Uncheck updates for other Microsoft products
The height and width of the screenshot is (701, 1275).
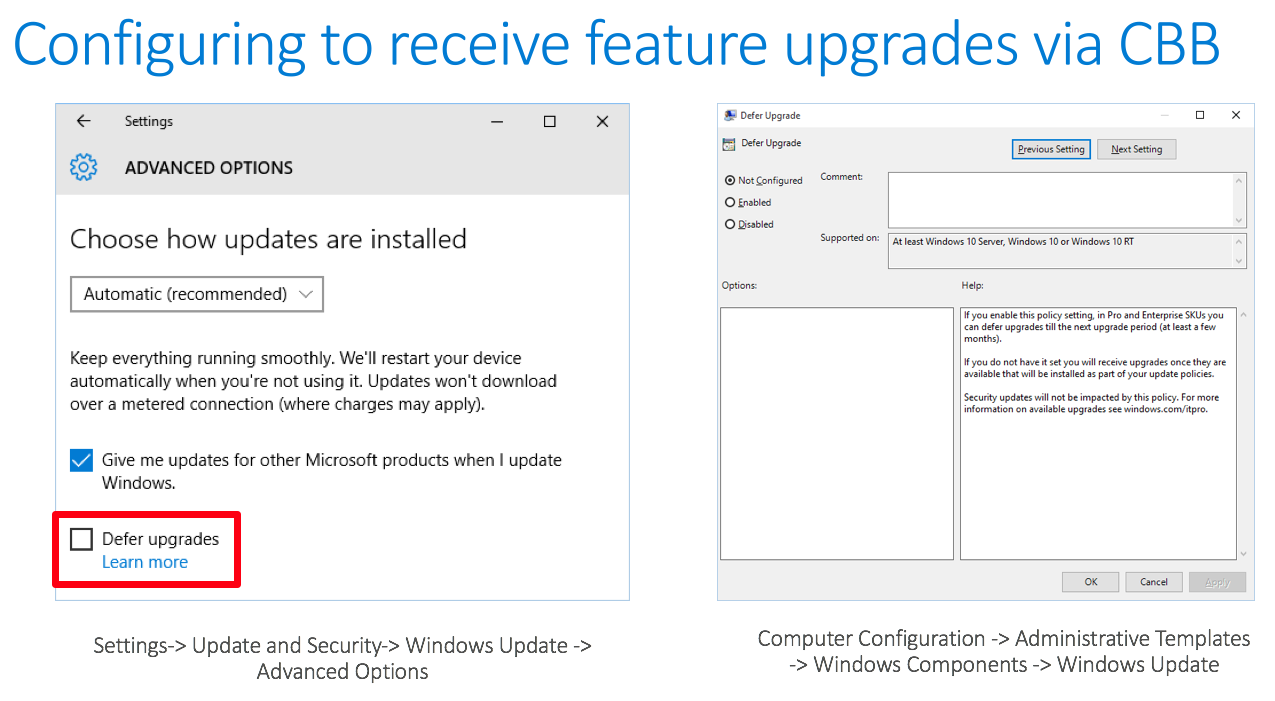click(82, 461)
